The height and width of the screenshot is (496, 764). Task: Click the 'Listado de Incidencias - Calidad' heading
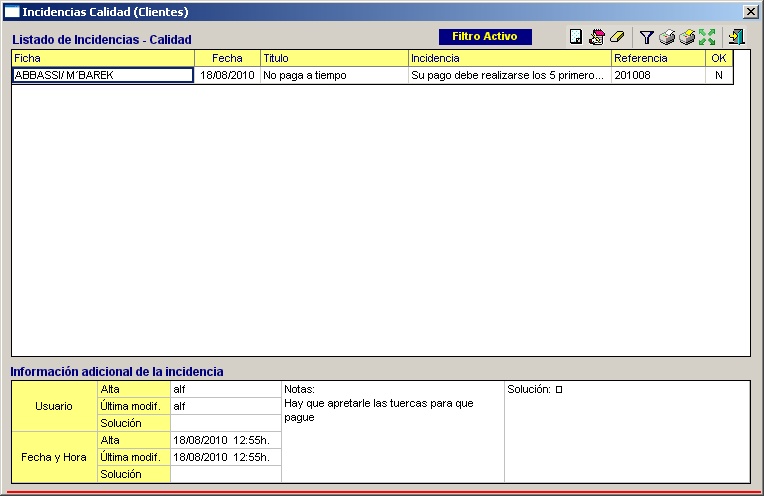point(102,39)
